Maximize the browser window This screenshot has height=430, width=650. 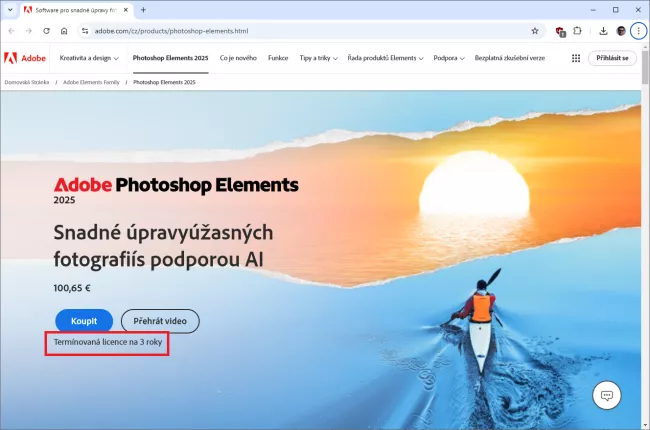coord(616,10)
